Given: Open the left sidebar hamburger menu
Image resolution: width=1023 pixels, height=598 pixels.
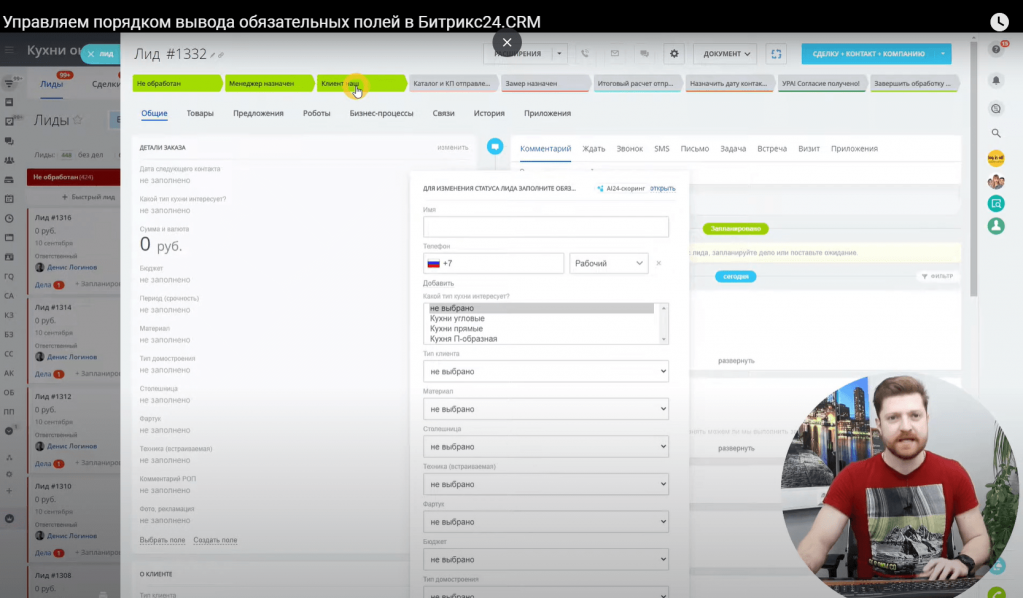Looking at the screenshot, I should click(9, 50).
